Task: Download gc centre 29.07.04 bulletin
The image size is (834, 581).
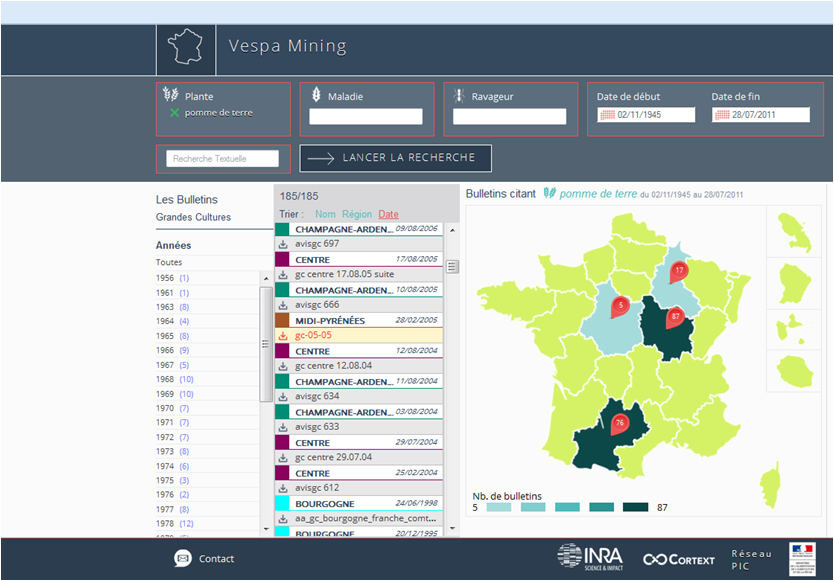Action: [x=283, y=458]
